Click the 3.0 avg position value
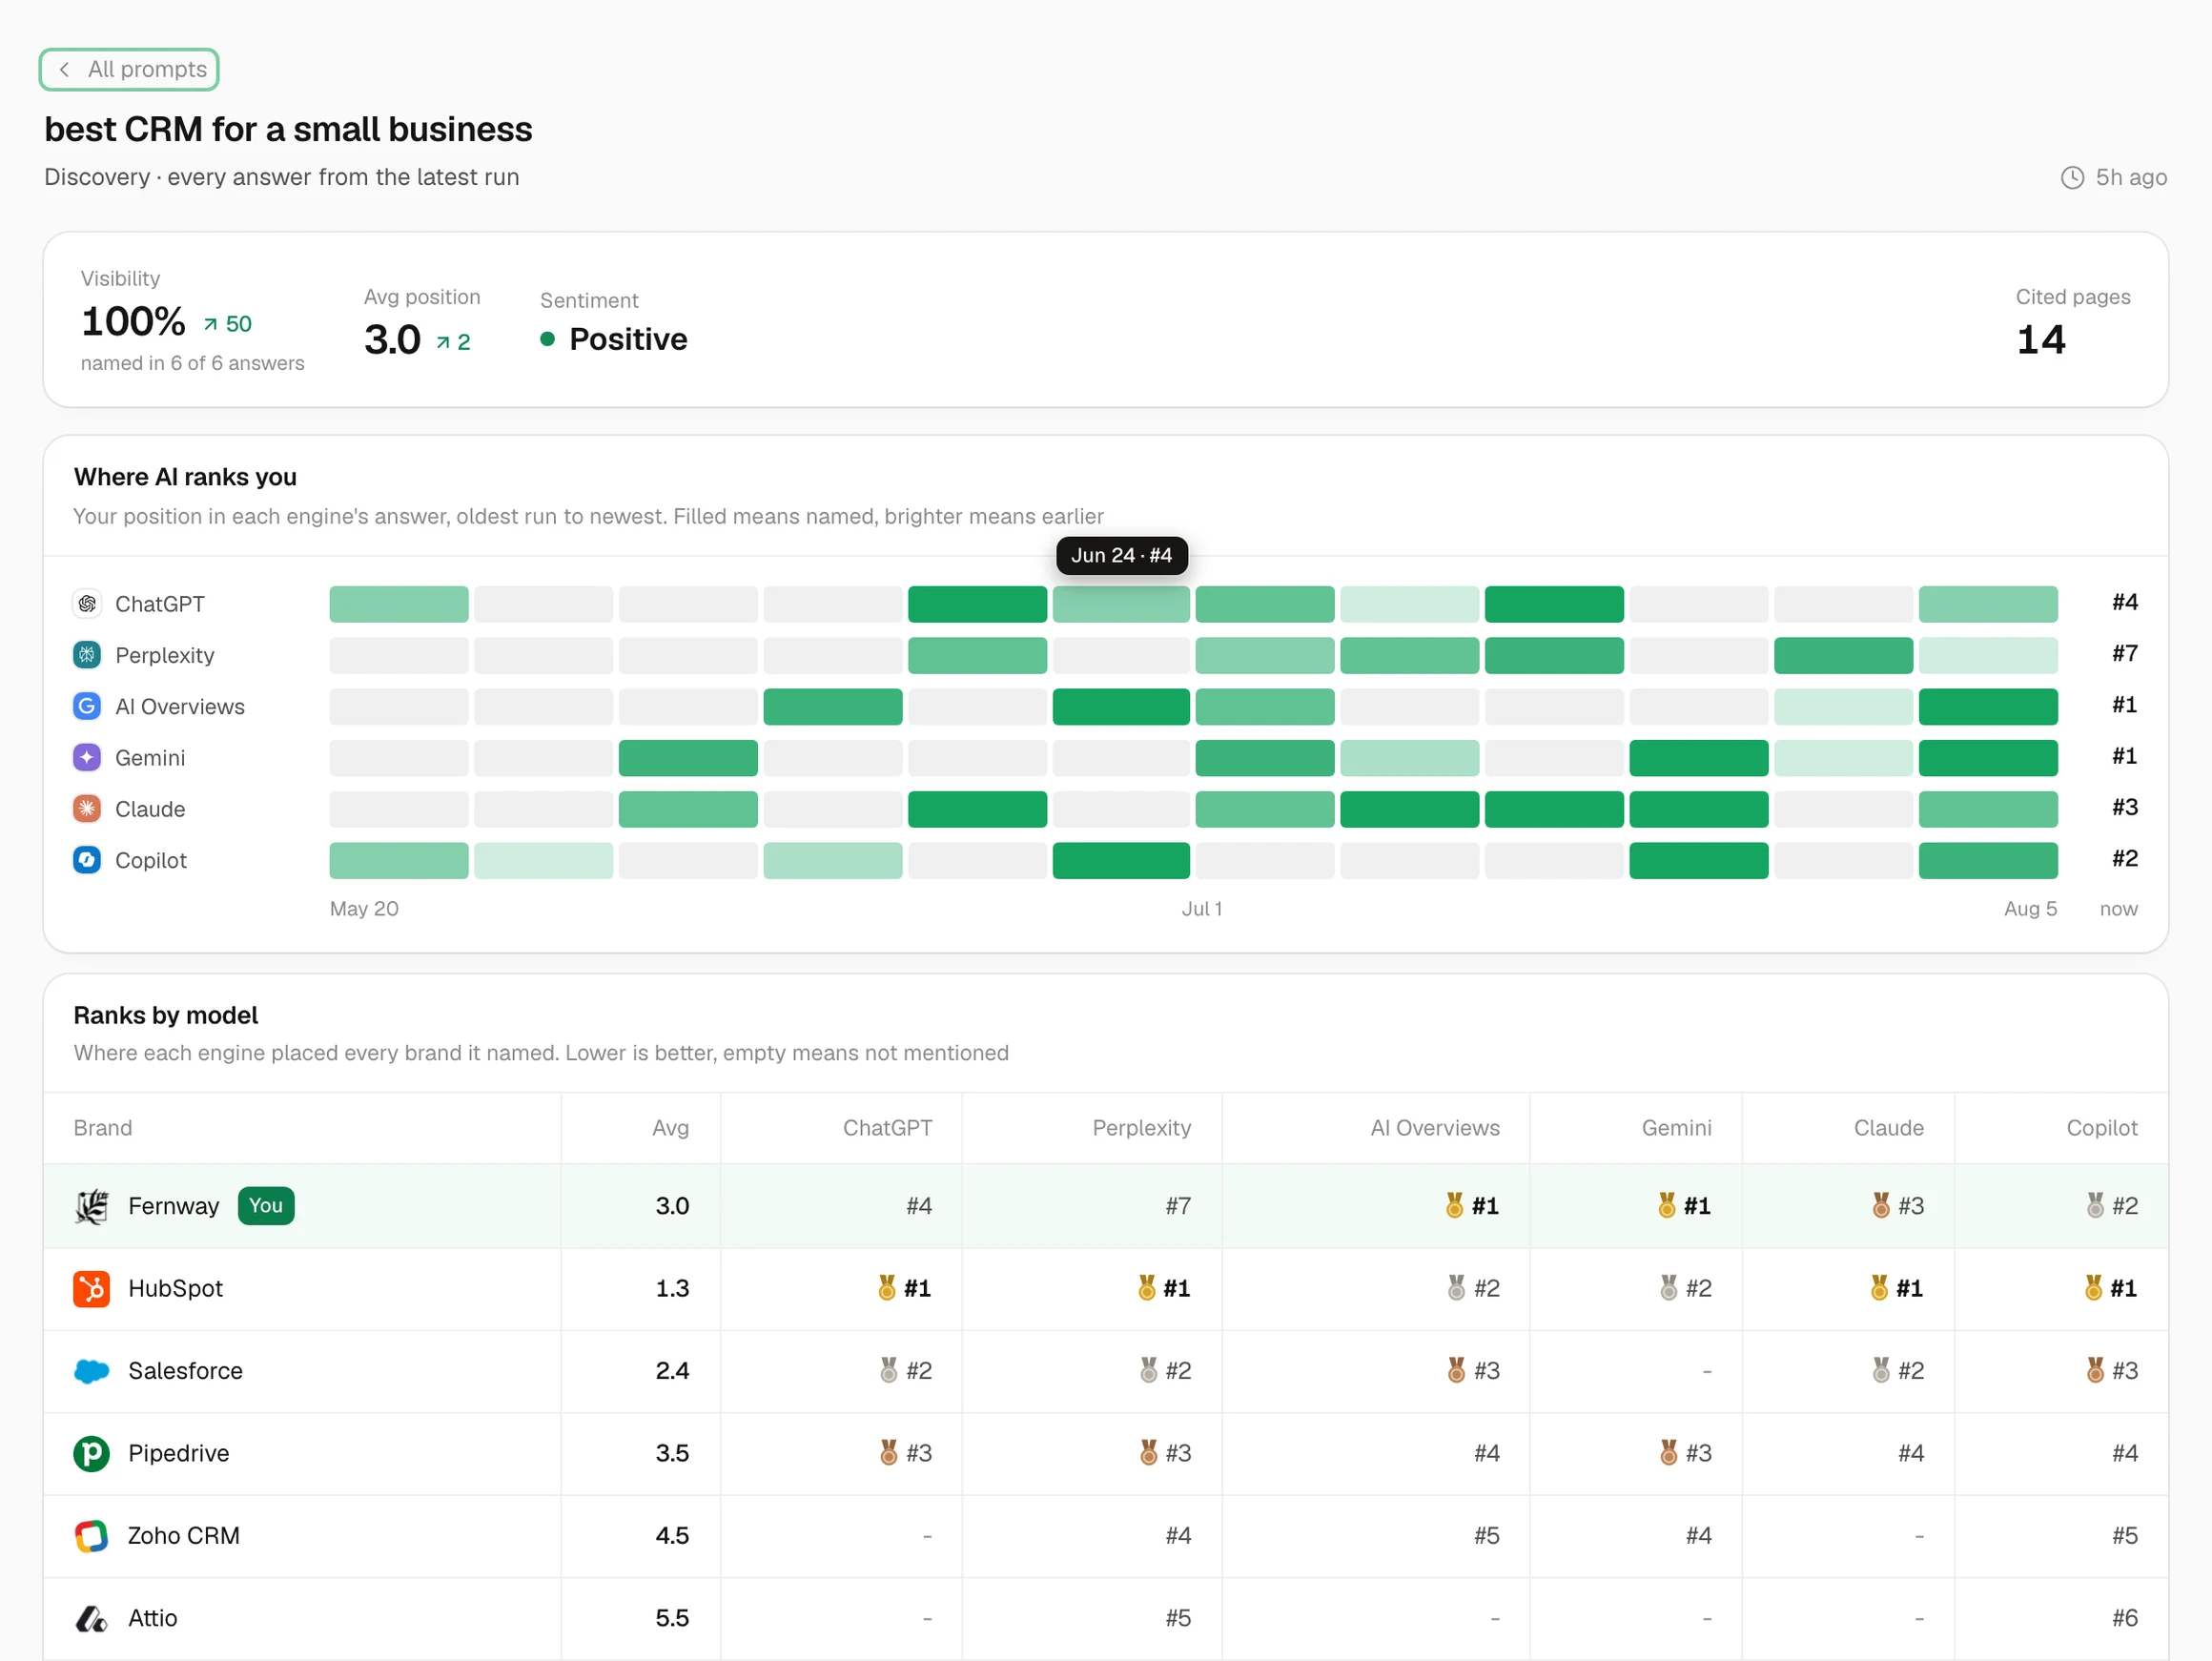 click(x=393, y=340)
